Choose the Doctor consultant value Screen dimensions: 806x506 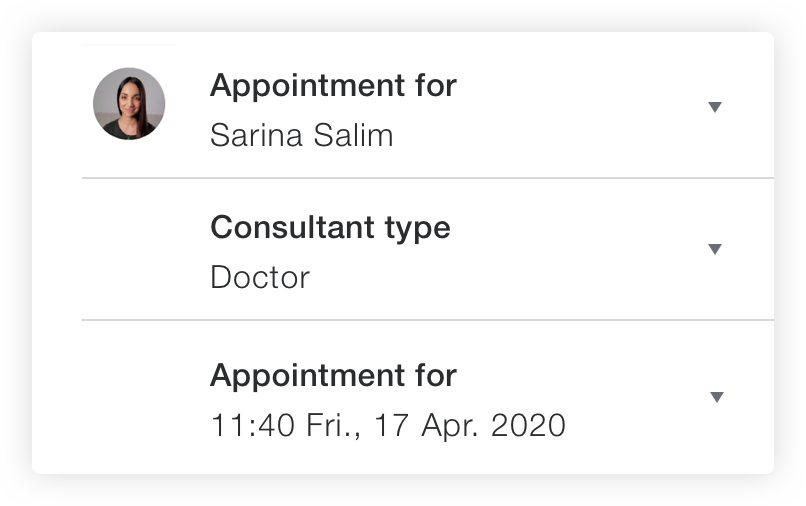click(x=260, y=278)
